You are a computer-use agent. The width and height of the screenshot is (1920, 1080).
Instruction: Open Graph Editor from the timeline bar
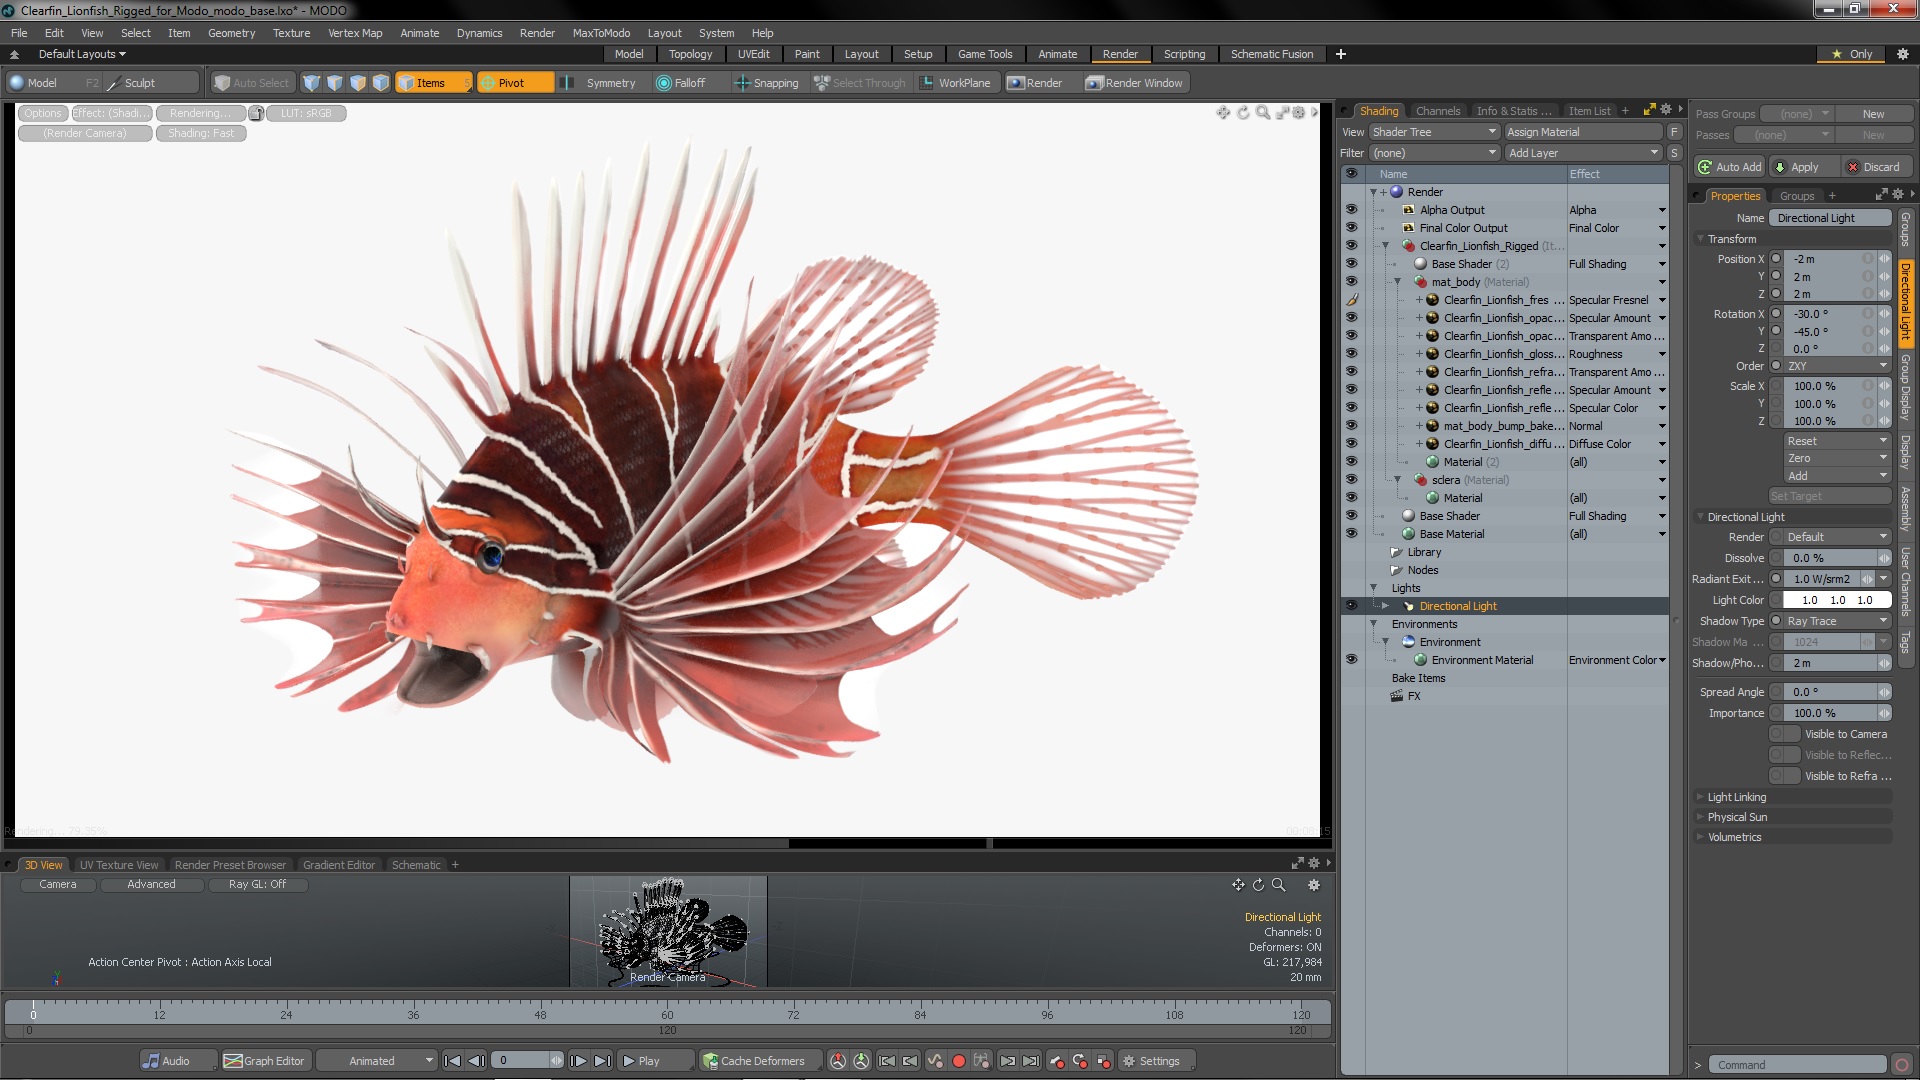(264, 1061)
